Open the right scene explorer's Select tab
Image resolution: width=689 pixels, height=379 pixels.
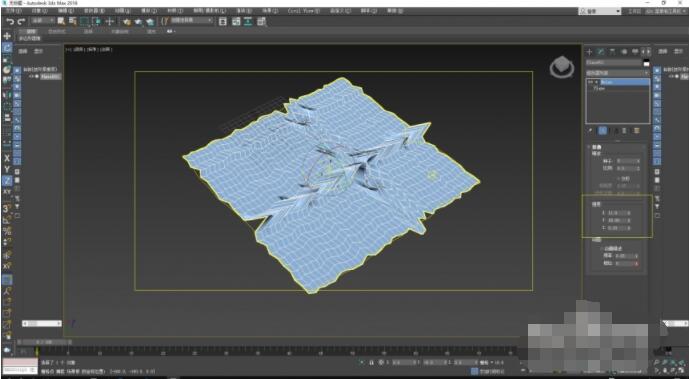(662, 51)
